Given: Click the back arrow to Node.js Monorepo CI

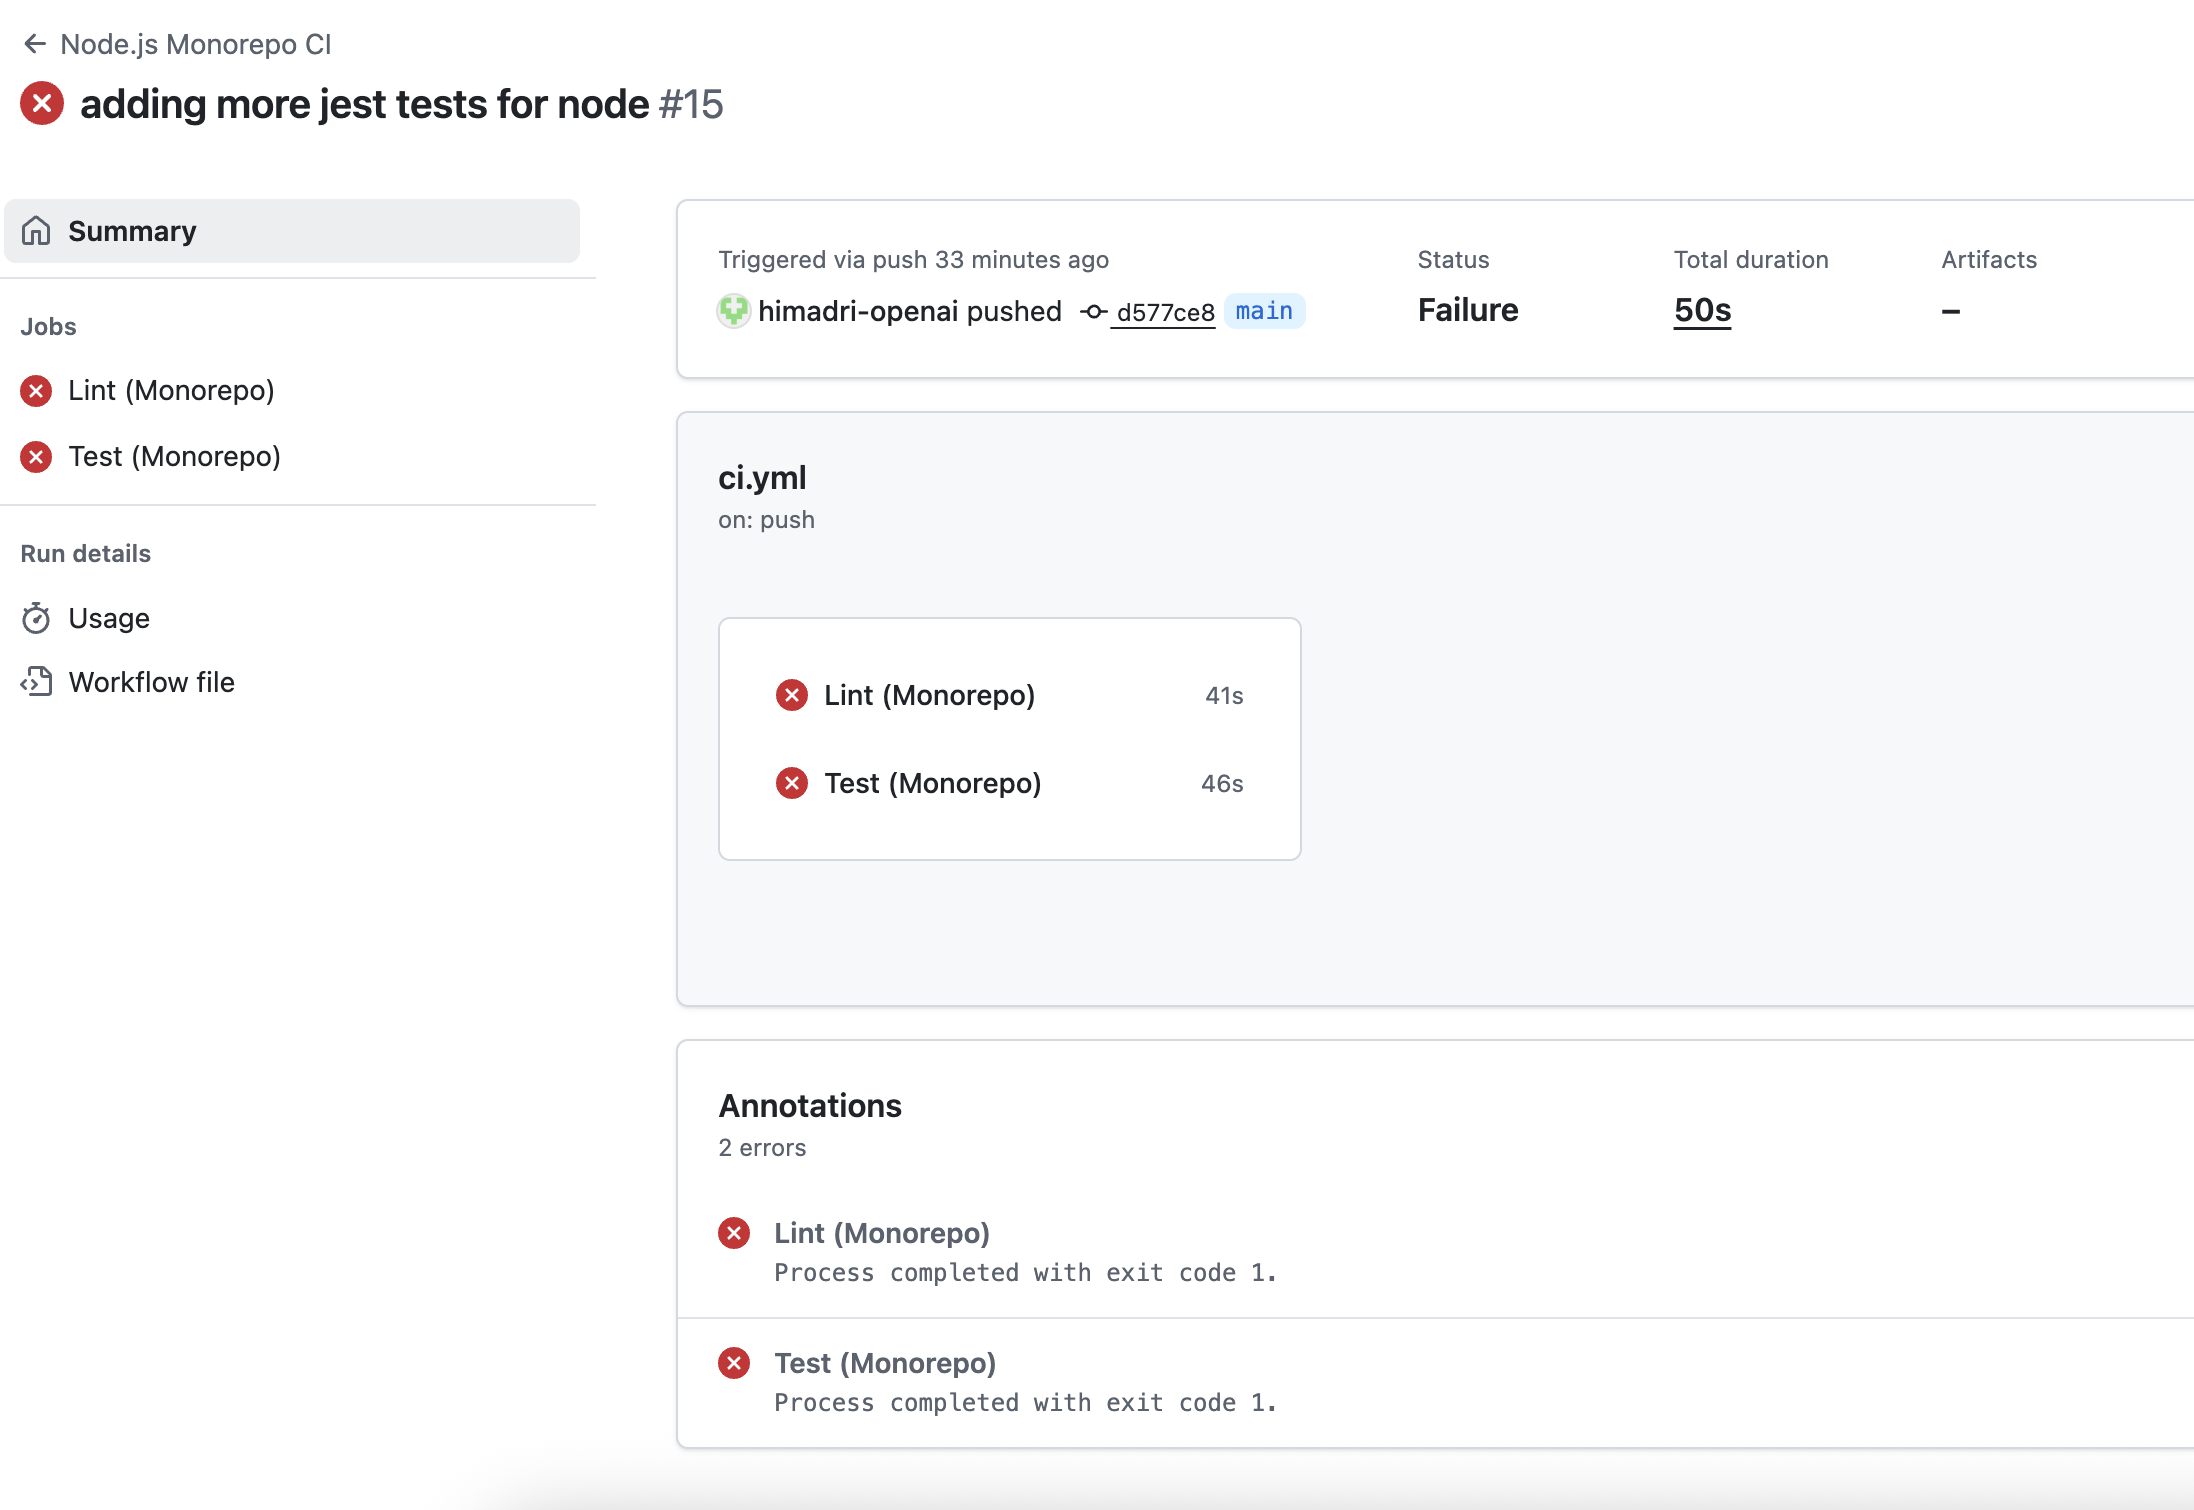Looking at the screenshot, I should (x=35, y=44).
